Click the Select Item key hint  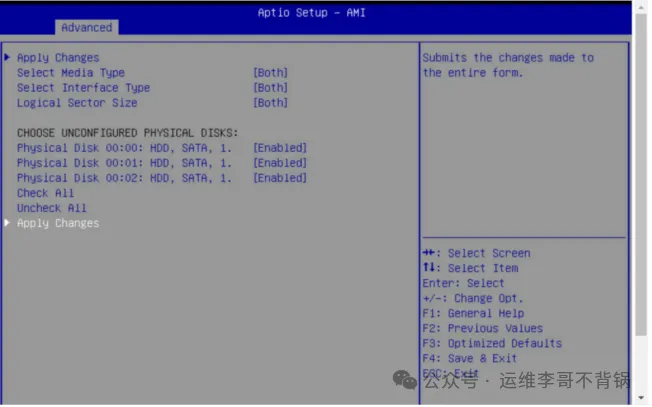click(x=471, y=268)
